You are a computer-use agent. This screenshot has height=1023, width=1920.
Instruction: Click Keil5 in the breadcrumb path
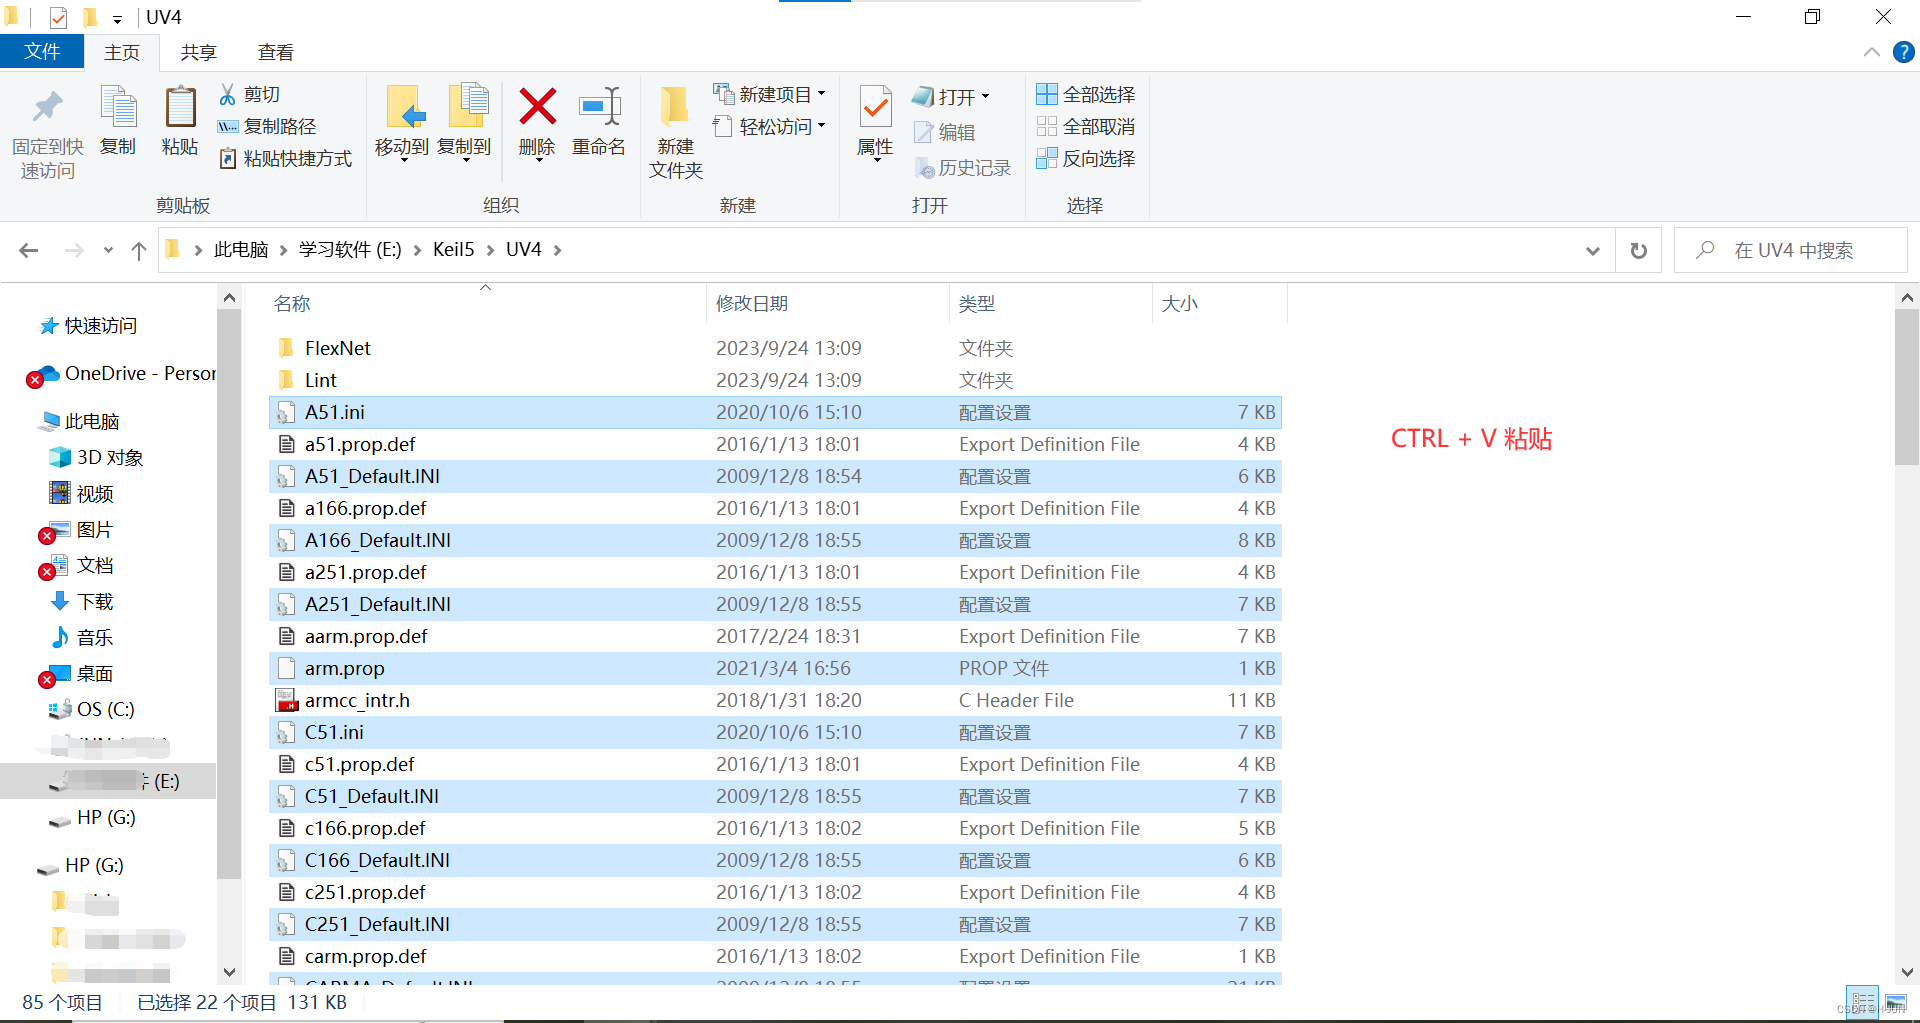(x=453, y=250)
